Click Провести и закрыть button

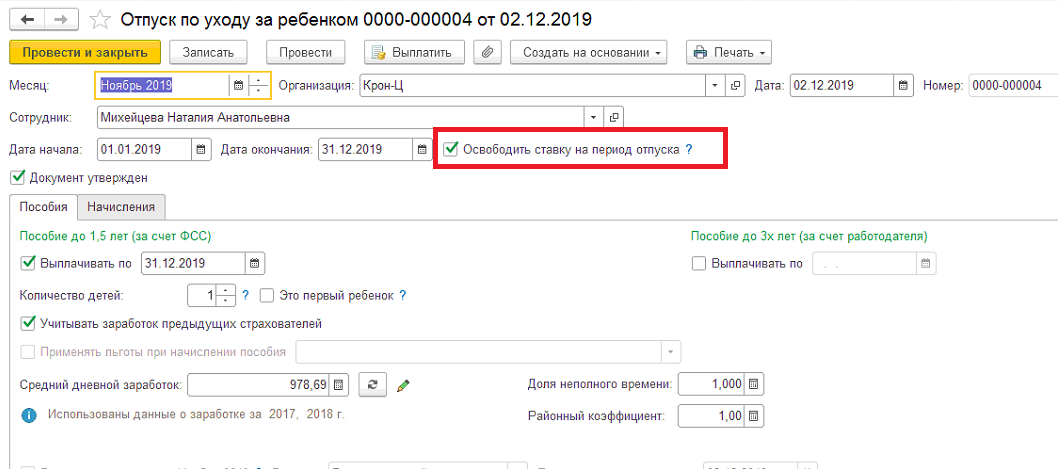[x=85, y=52]
